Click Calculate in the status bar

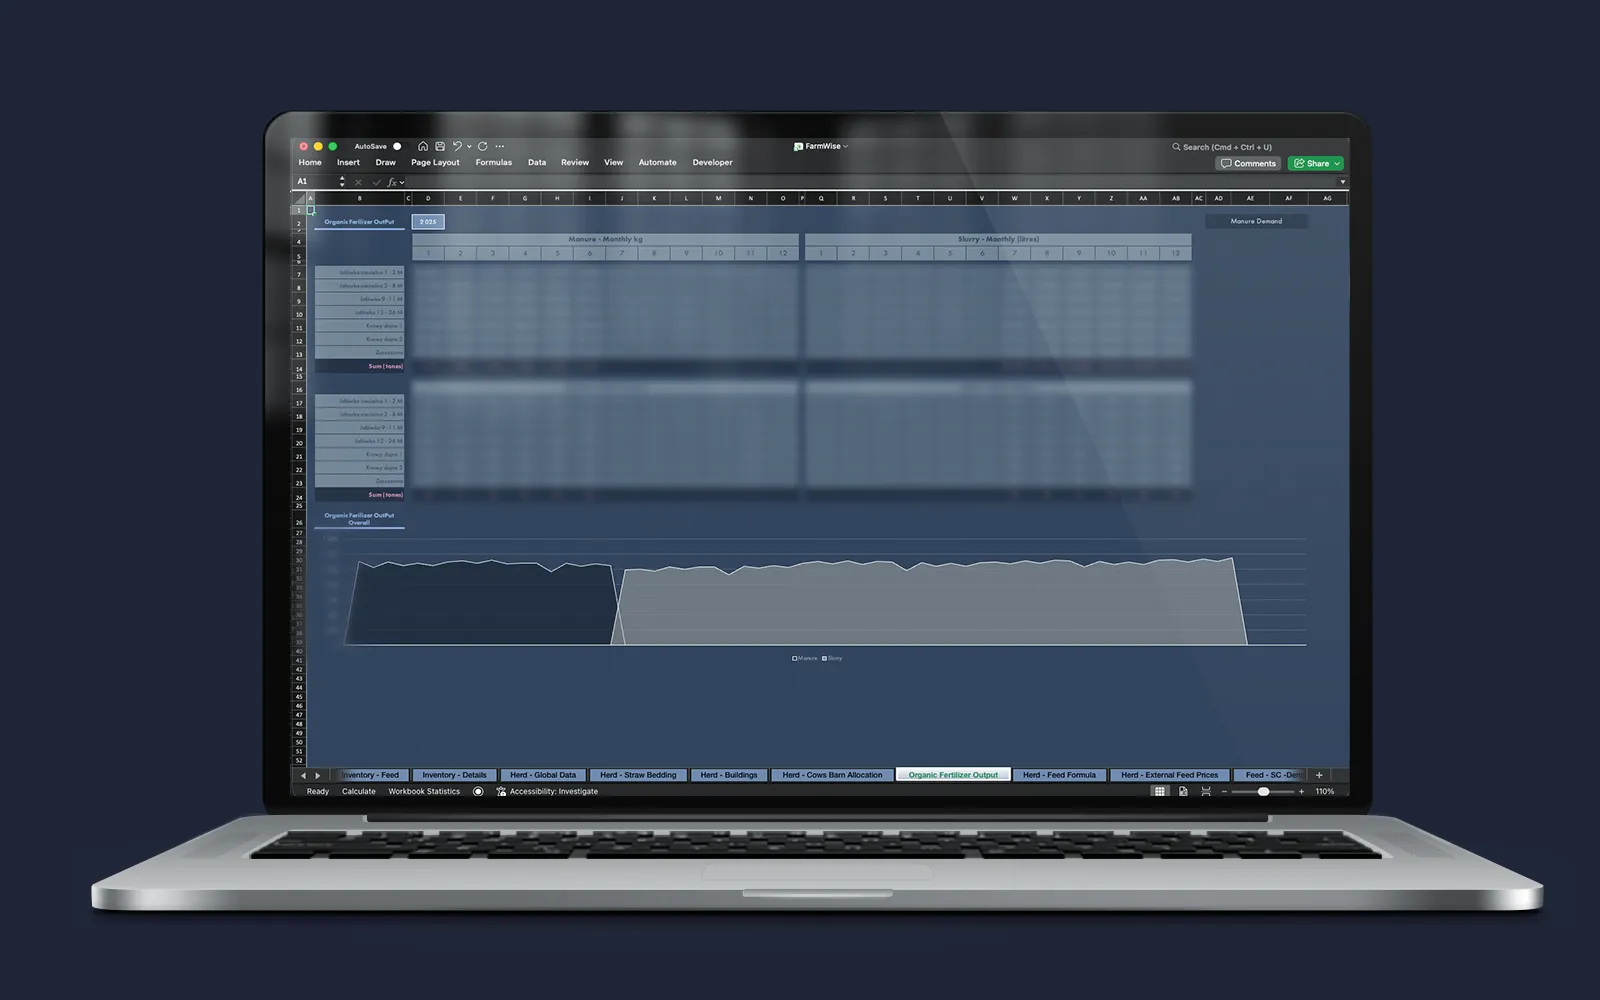[x=359, y=791]
